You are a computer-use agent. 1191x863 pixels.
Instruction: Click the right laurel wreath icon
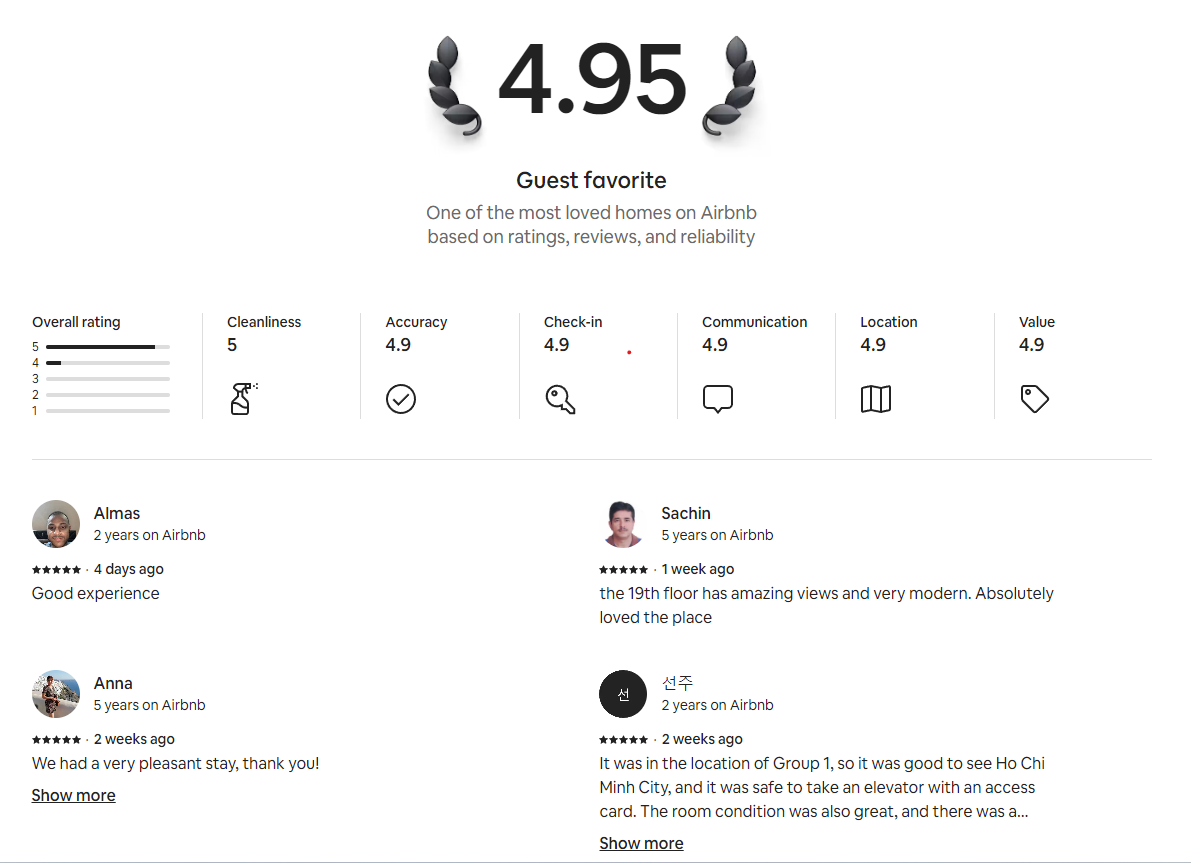[x=729, y=87]
